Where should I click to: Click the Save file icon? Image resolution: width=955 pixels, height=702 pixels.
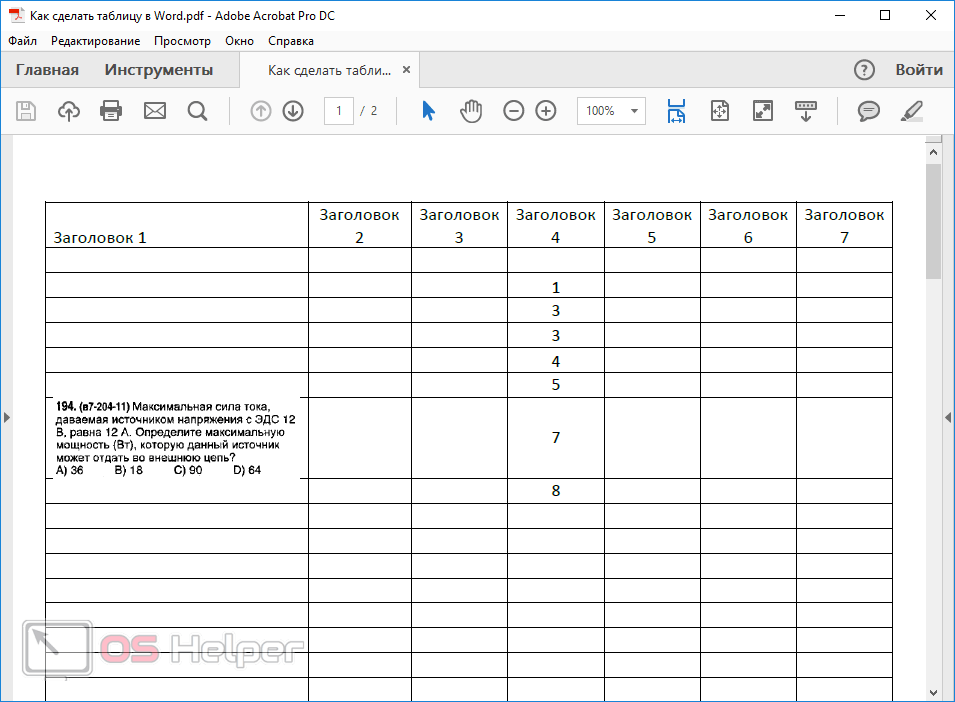coord(26,111)
